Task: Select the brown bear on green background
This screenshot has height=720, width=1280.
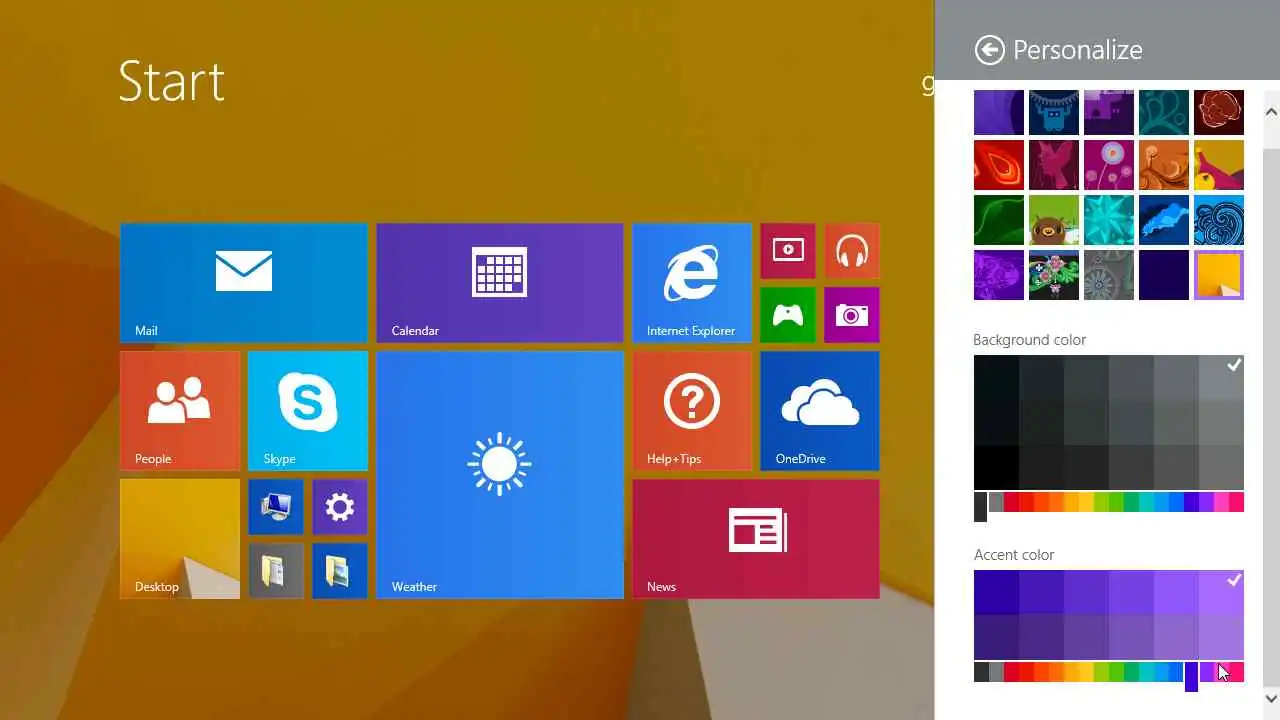Action: tap(1054, 220)
